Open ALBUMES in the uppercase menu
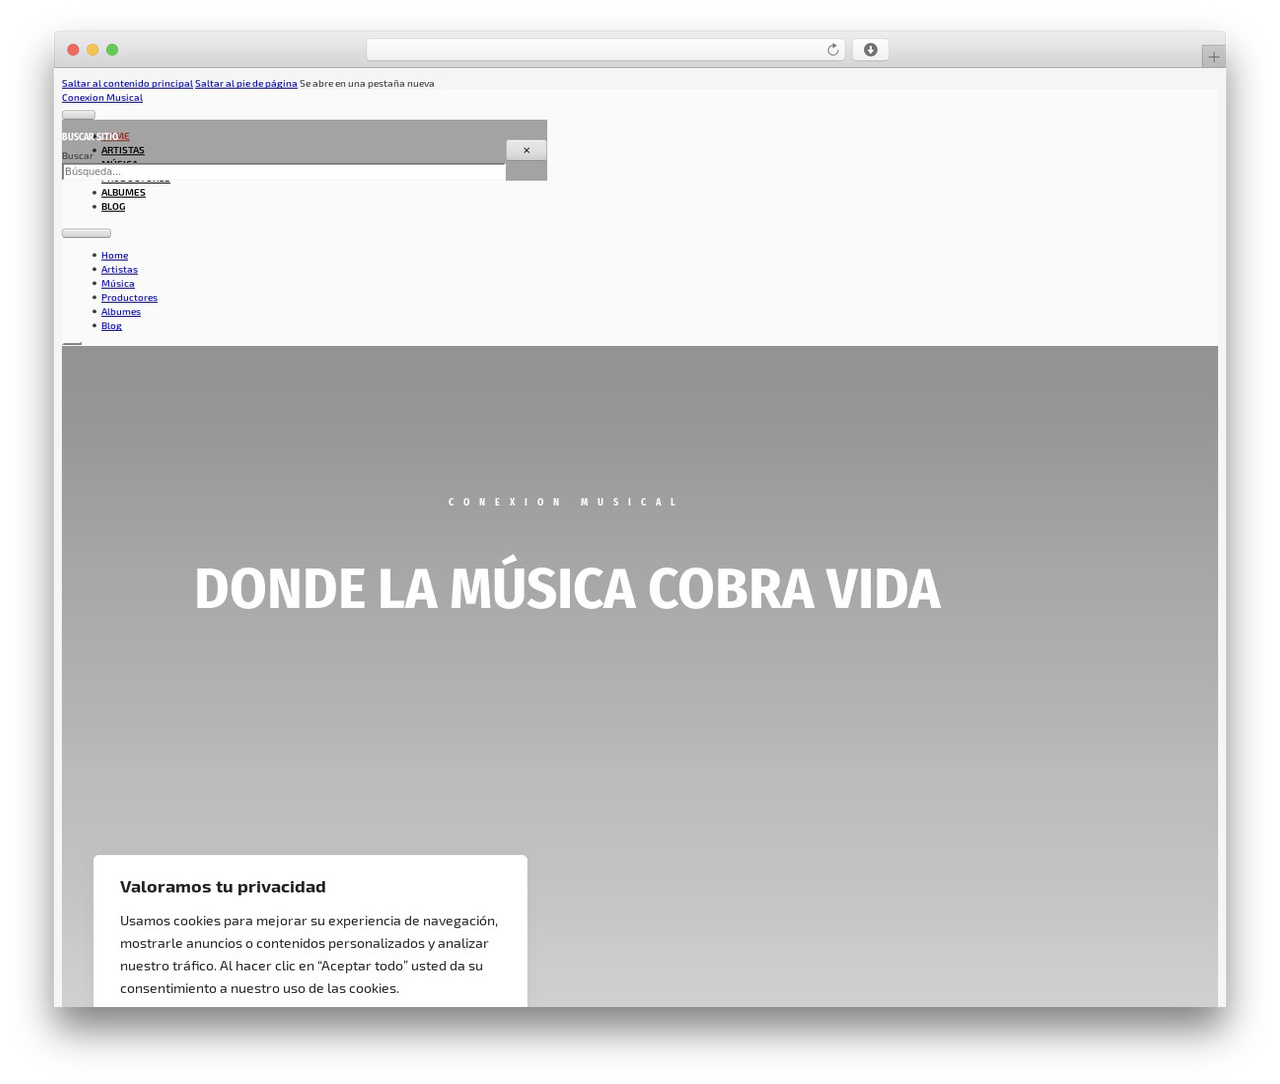The width and height of the screenshot is (1280, 1084). tap(123, 192)
